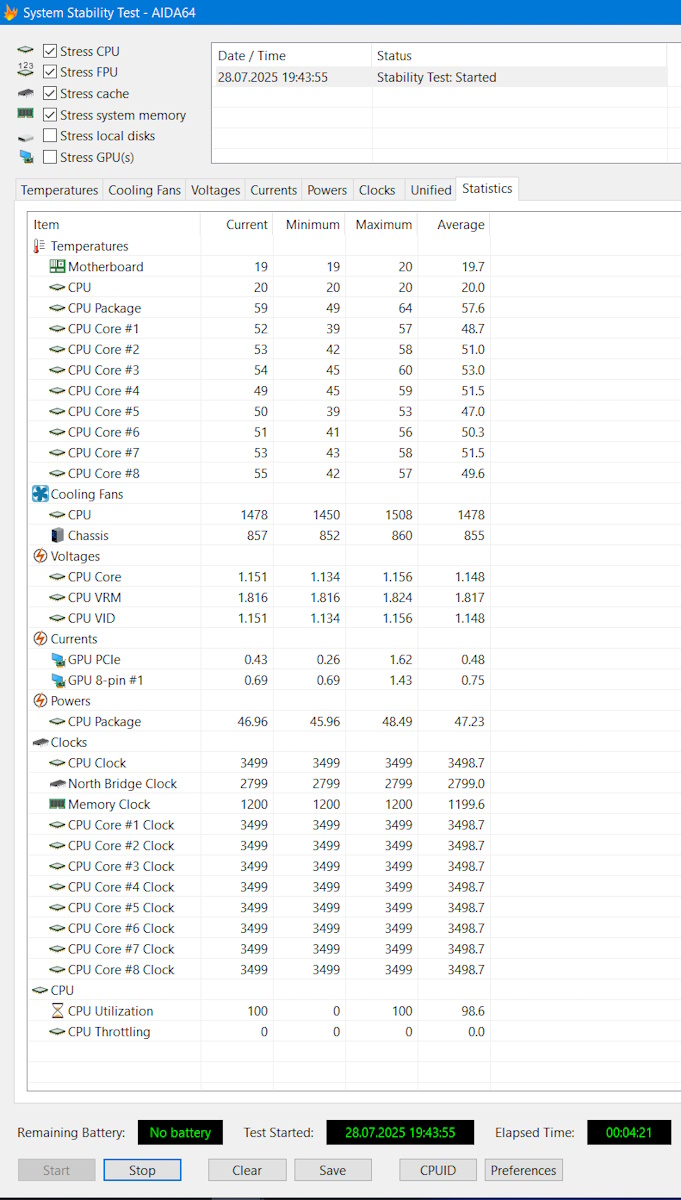Click the Current column header

pyautogui.click(x=237, y=225)
